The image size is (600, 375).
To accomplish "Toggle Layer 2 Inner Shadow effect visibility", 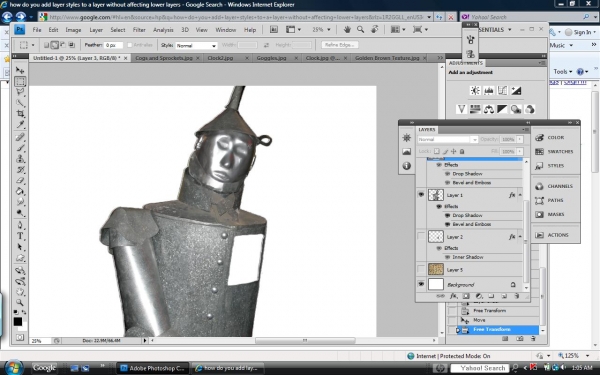I will pos(447,257).
